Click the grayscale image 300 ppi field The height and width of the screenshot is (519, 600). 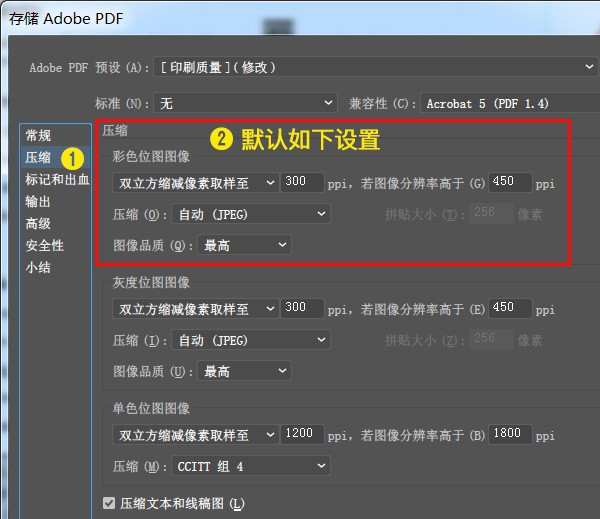[302, 308]
